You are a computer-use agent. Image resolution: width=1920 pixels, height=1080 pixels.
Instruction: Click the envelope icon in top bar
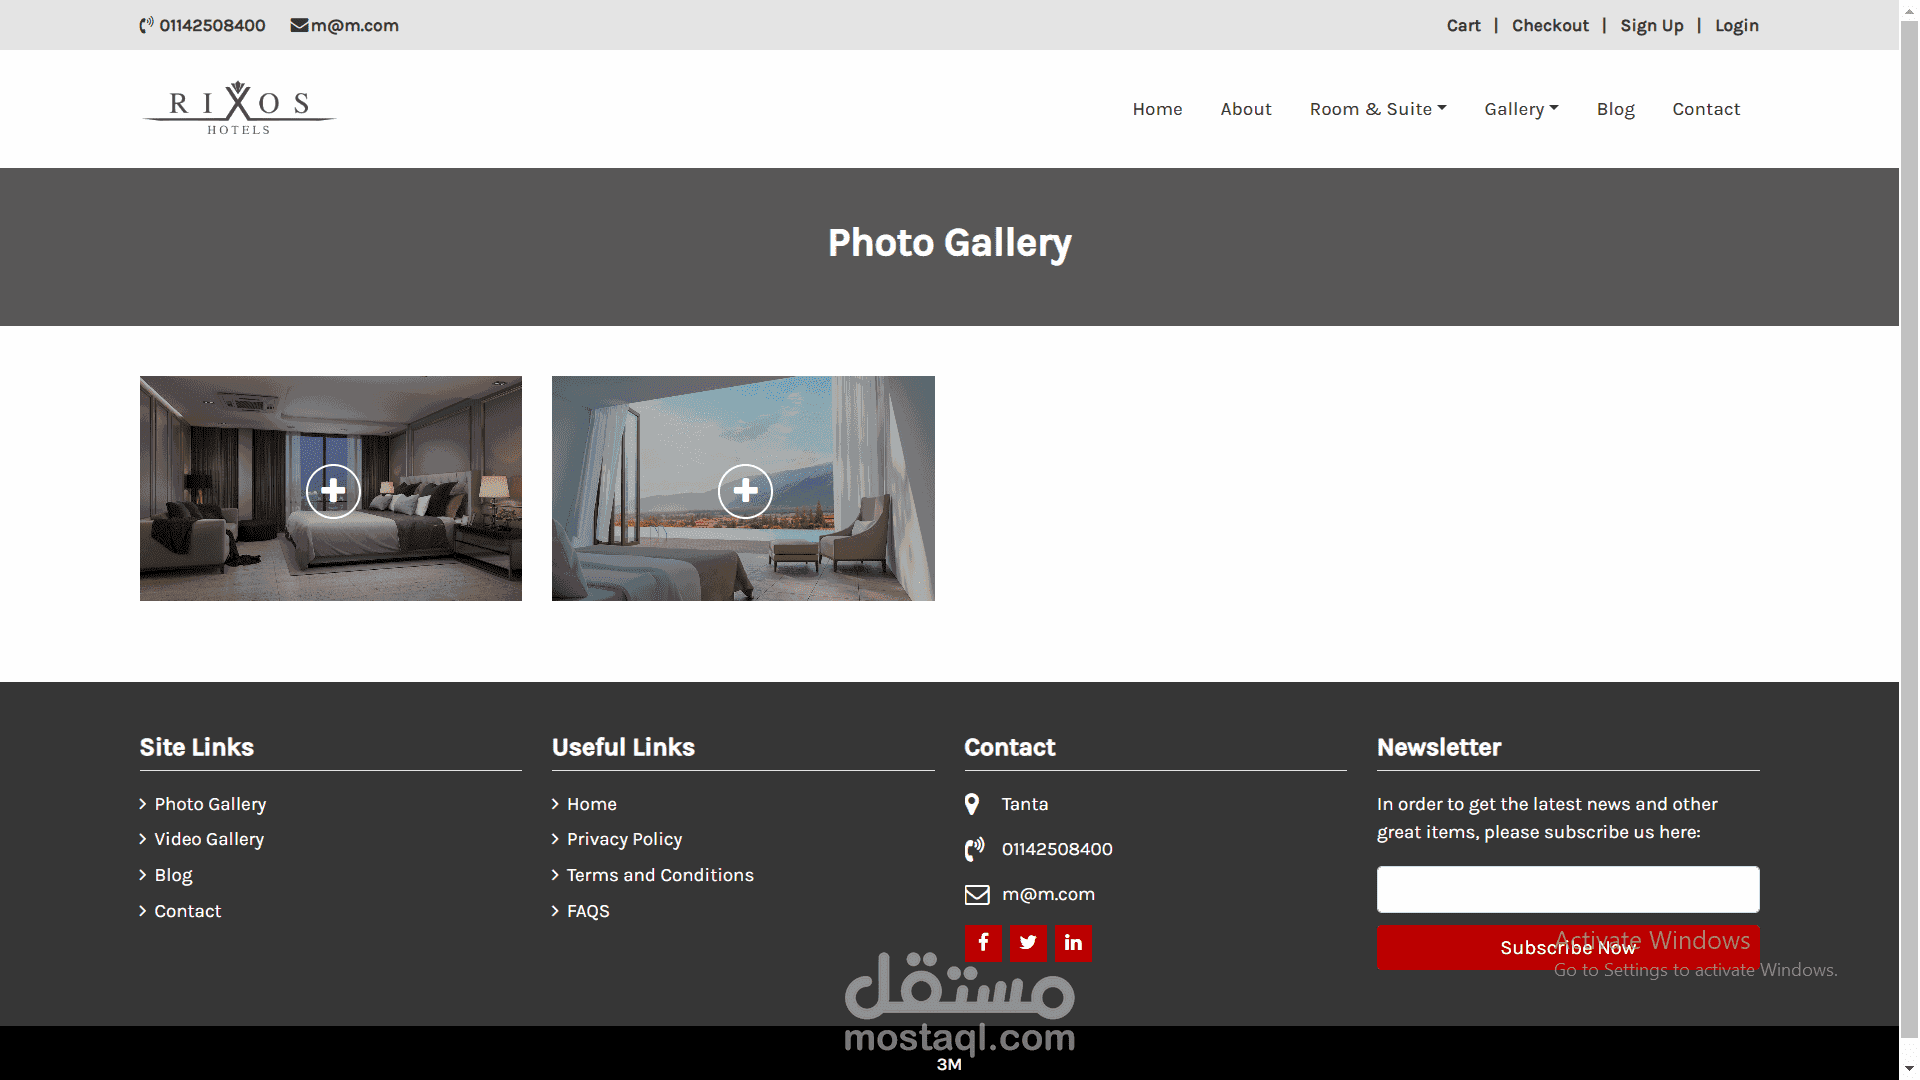299,25
